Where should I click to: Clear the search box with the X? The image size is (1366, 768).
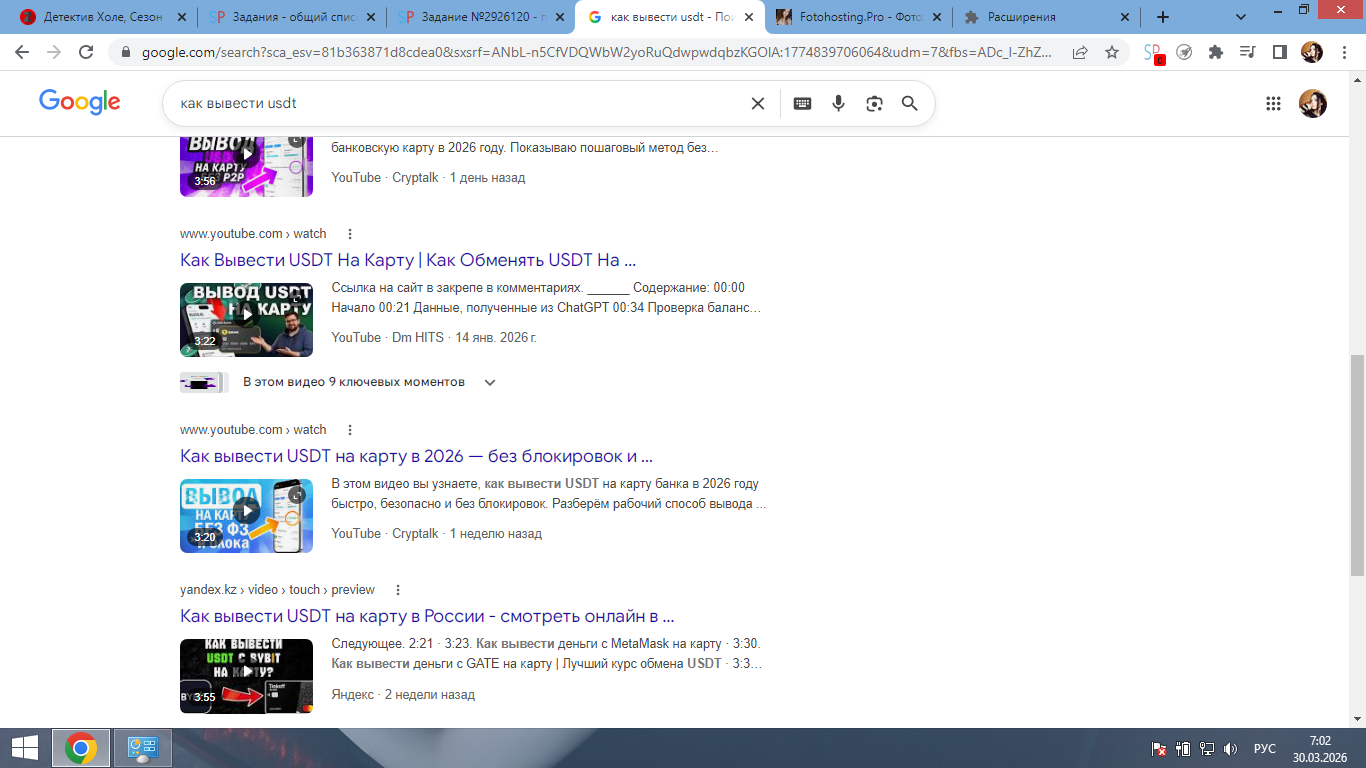[x=758, y=103]
